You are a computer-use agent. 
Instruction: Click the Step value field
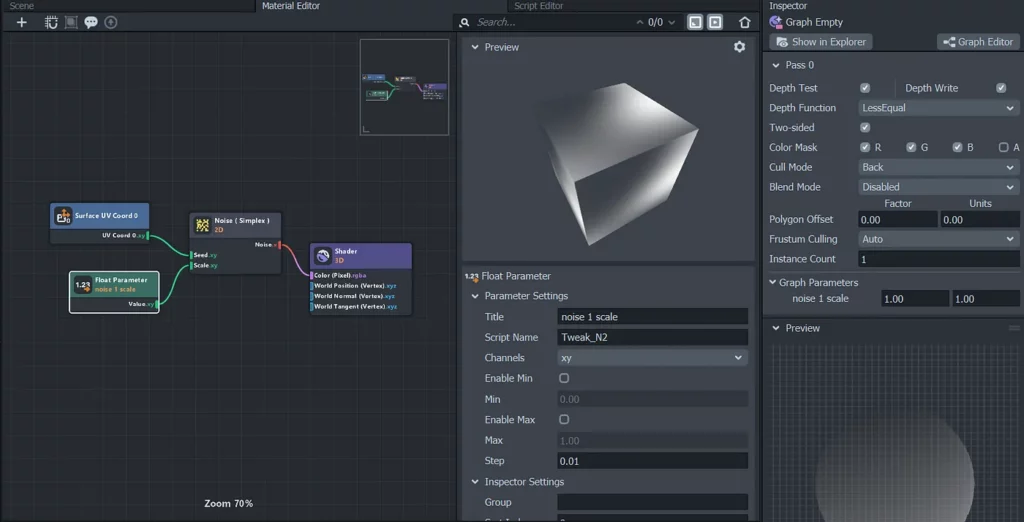(x=652, y=461)
